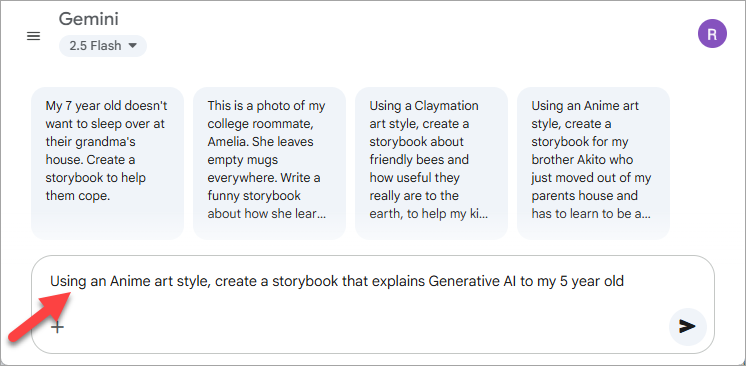Choose the Anime brother Akito storybook card

[593, 163]
